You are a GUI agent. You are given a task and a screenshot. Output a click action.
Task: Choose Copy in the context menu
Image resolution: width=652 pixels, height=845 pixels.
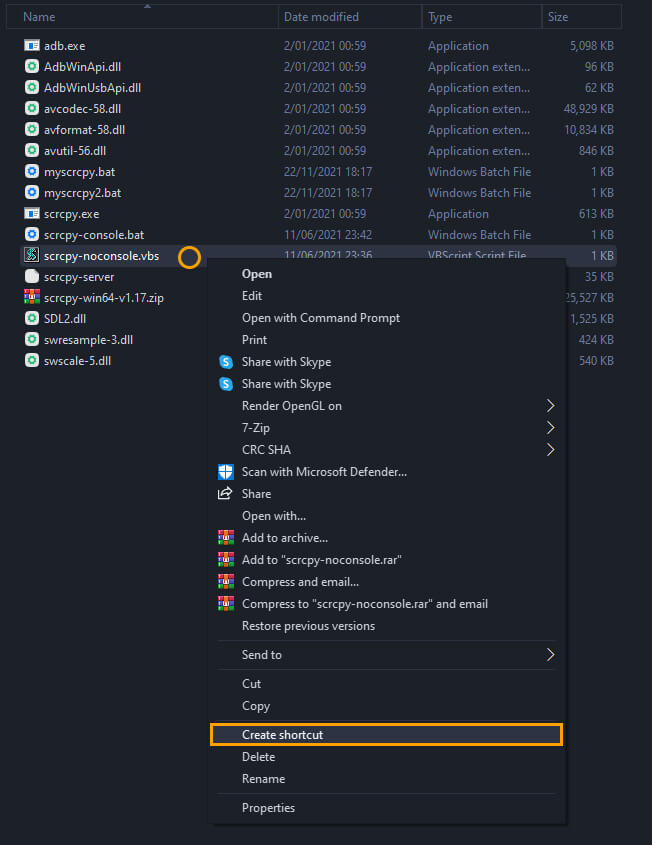pos(386,706)
